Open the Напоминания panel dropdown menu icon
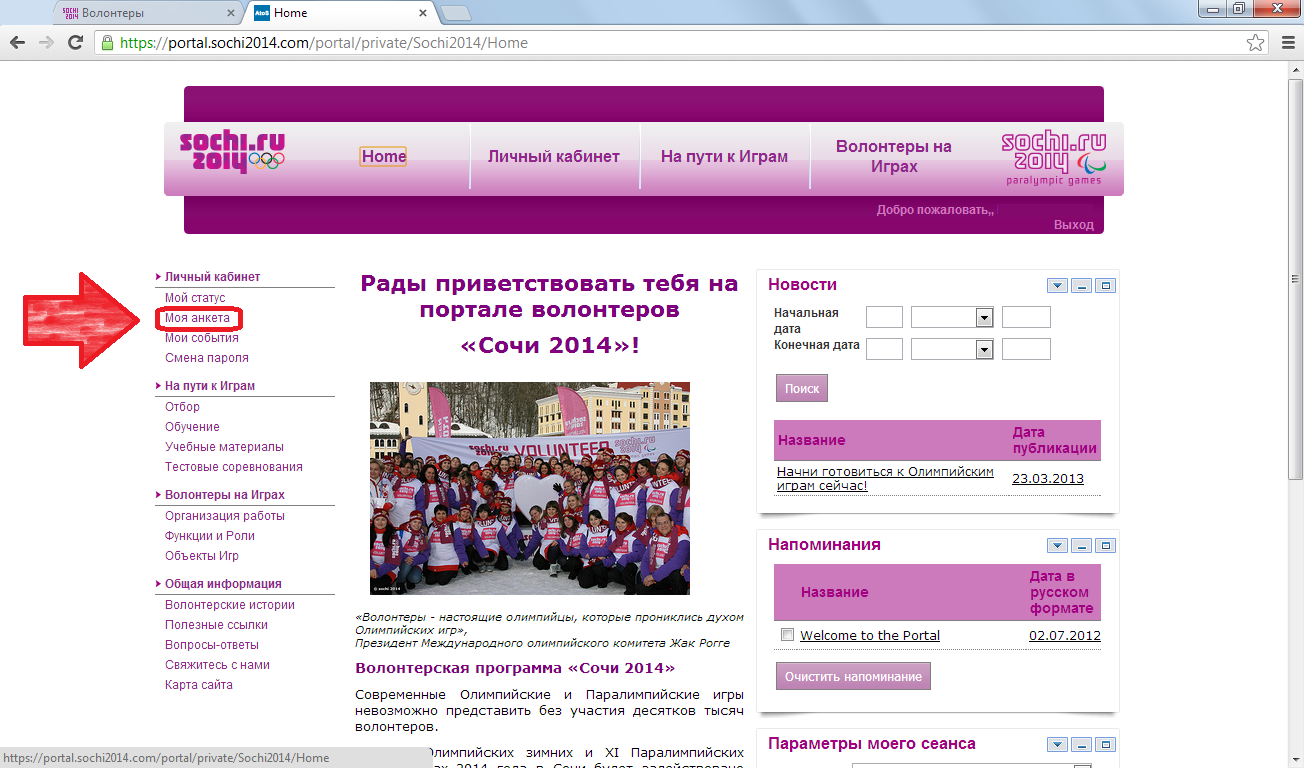 1058,546
